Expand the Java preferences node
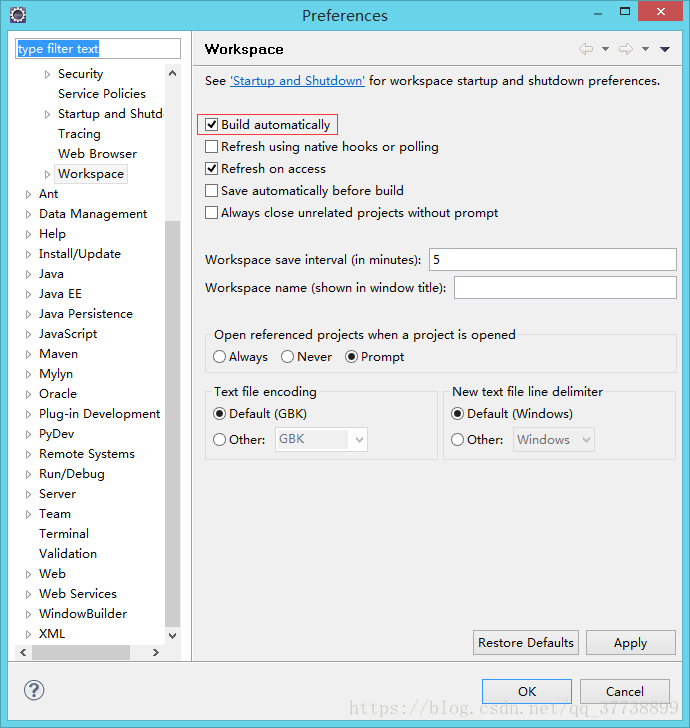This screenshot has width=690, height=728. click(x=28, y=274)
